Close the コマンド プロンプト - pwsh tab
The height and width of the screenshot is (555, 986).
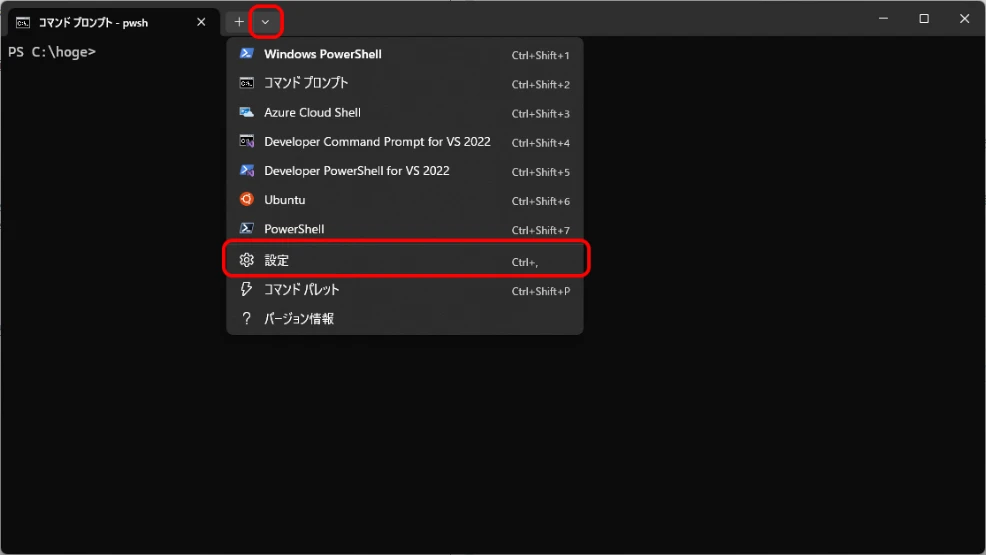coord(201,22)
